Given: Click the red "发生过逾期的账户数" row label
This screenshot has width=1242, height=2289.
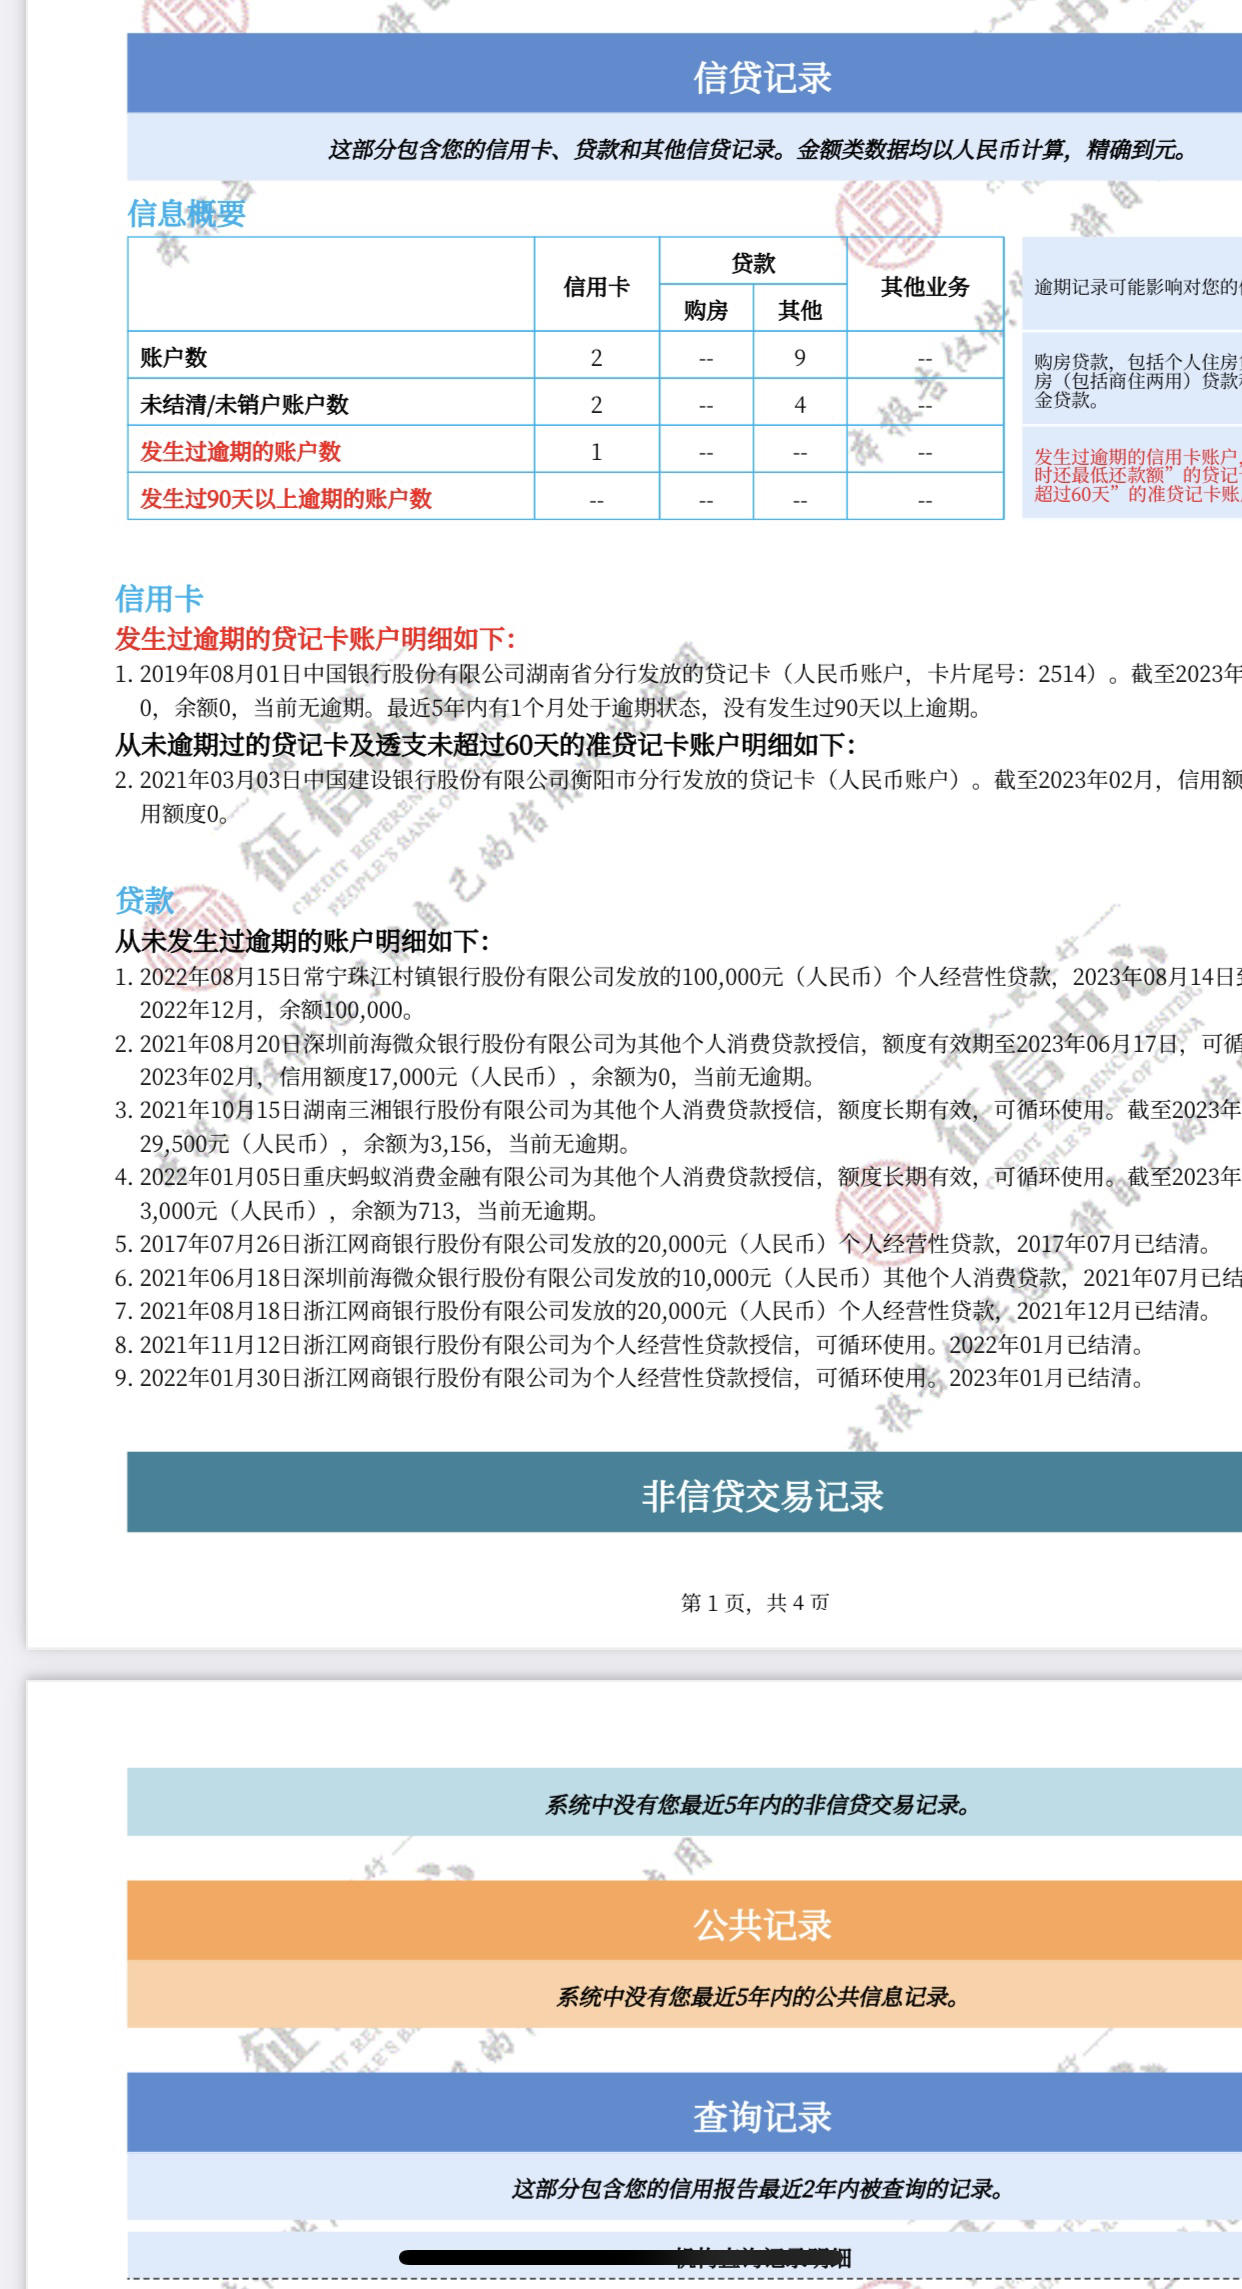Looking at the screenshot, I should click(x=240, y=451).
